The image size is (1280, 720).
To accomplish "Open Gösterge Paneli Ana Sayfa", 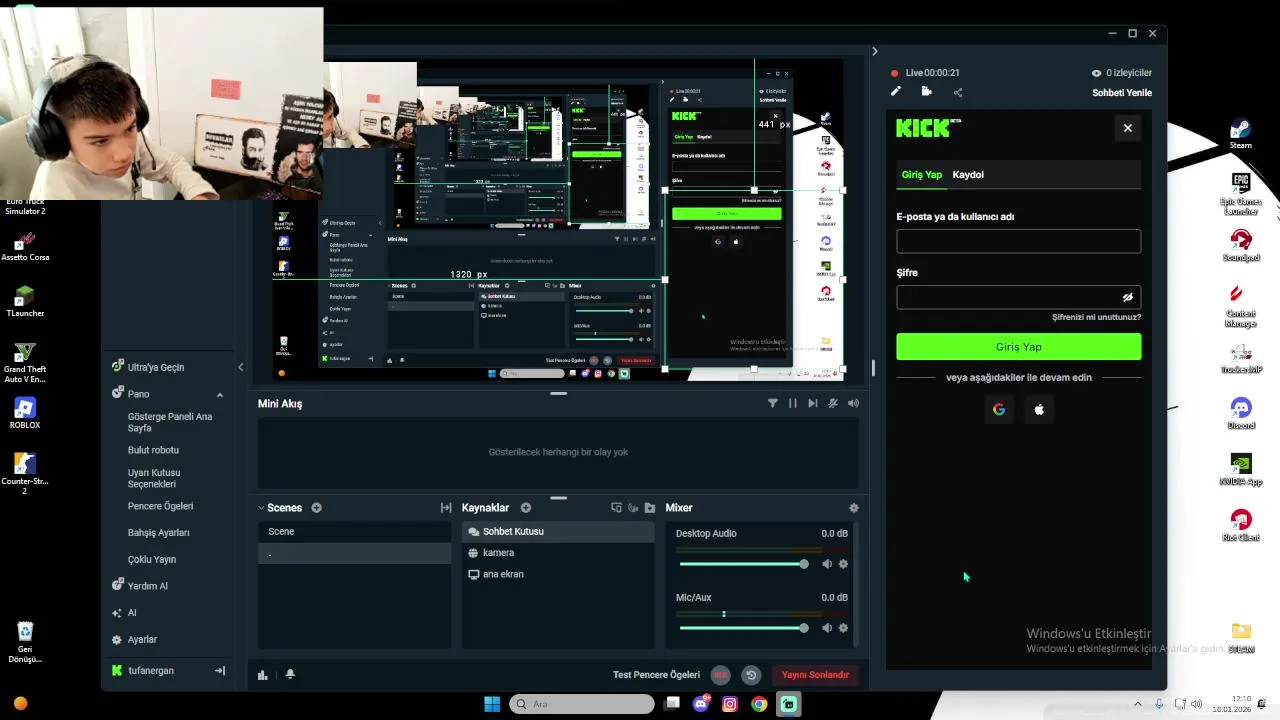I will 170,422.
